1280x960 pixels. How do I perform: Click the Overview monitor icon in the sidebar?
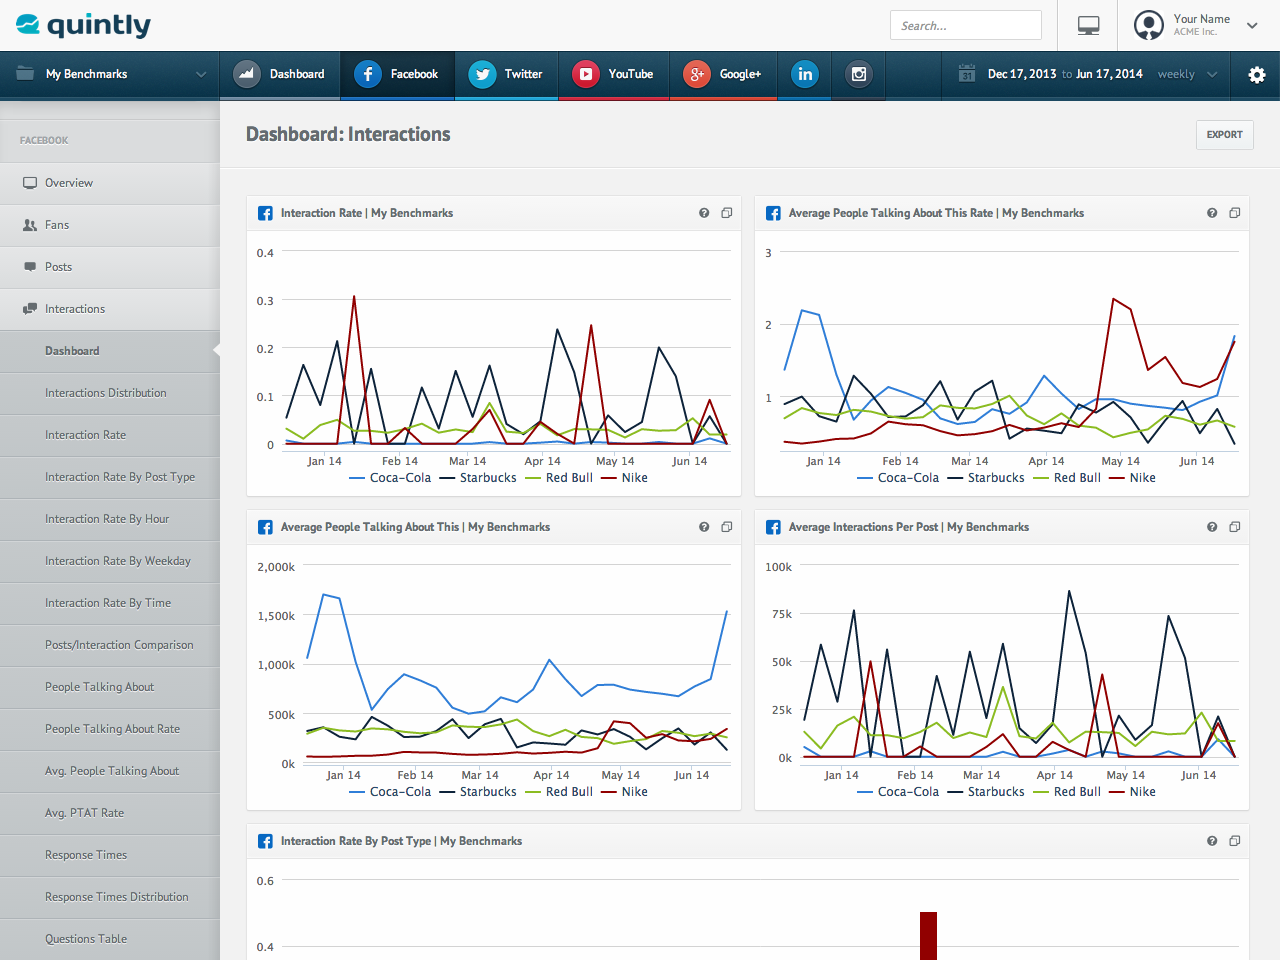pos(29,183)
